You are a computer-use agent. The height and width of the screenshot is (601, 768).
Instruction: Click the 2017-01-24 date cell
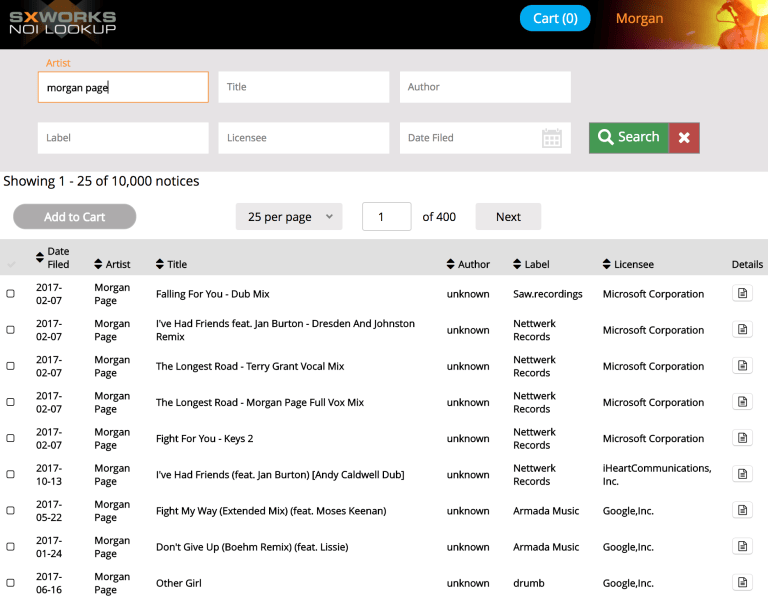click(49, 547)
